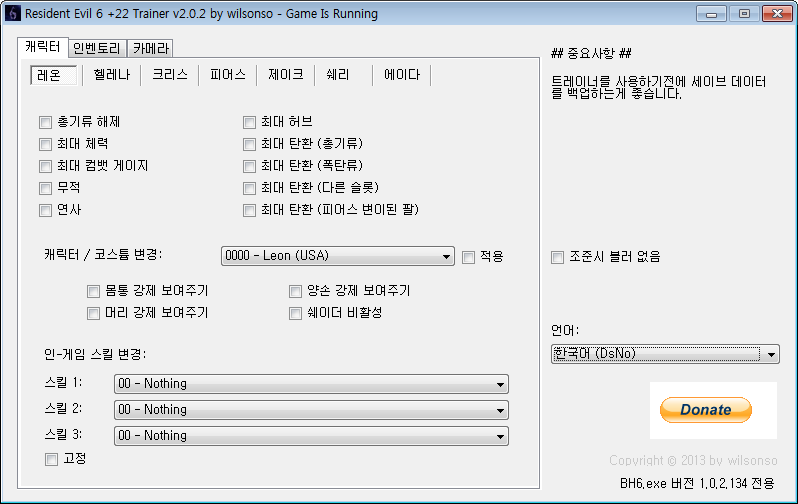Enable the 최대 체력 checkbox
Screen dimensions: 798x504
[x=45, y=144]
